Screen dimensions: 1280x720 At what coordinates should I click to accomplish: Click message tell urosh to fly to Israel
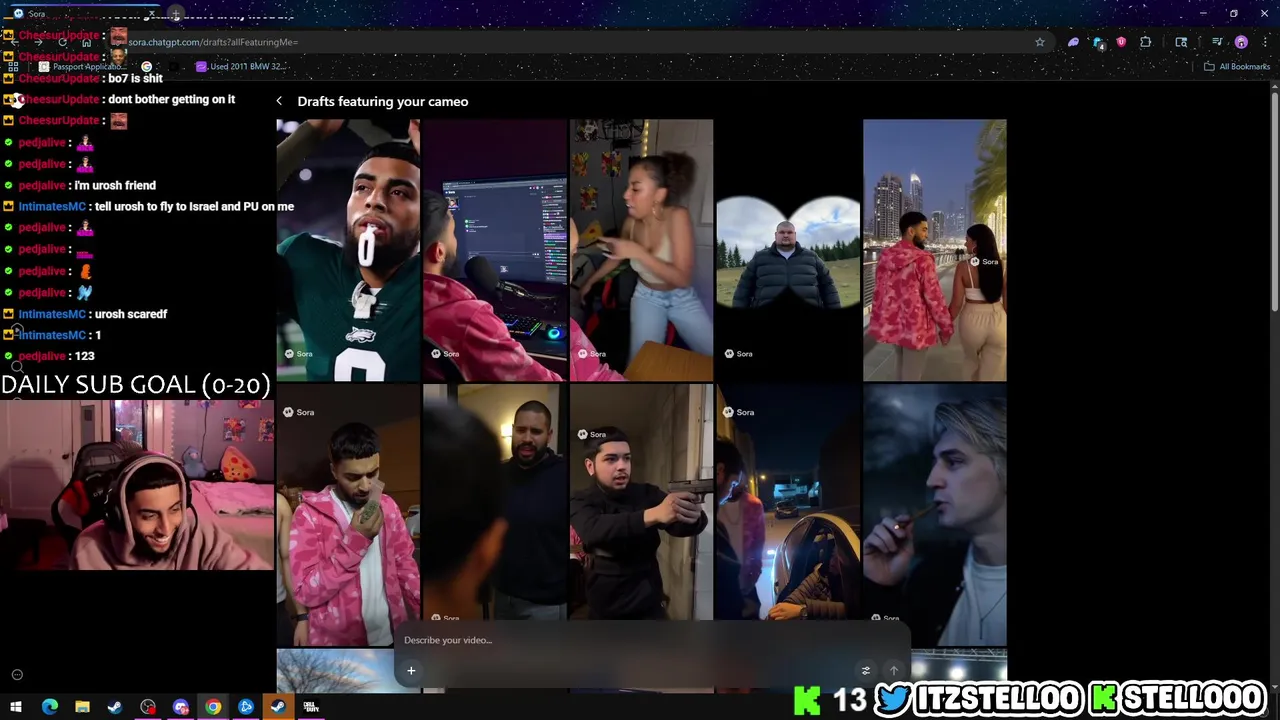[x=194, y=206]
